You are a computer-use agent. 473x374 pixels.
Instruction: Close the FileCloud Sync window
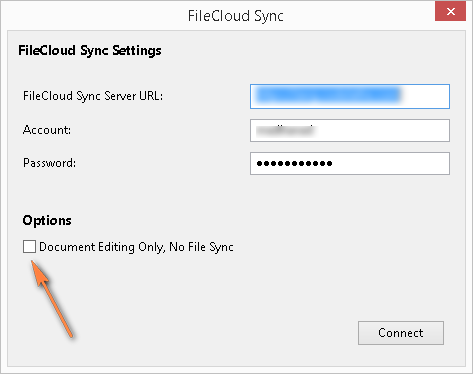[x=450, y=11]
